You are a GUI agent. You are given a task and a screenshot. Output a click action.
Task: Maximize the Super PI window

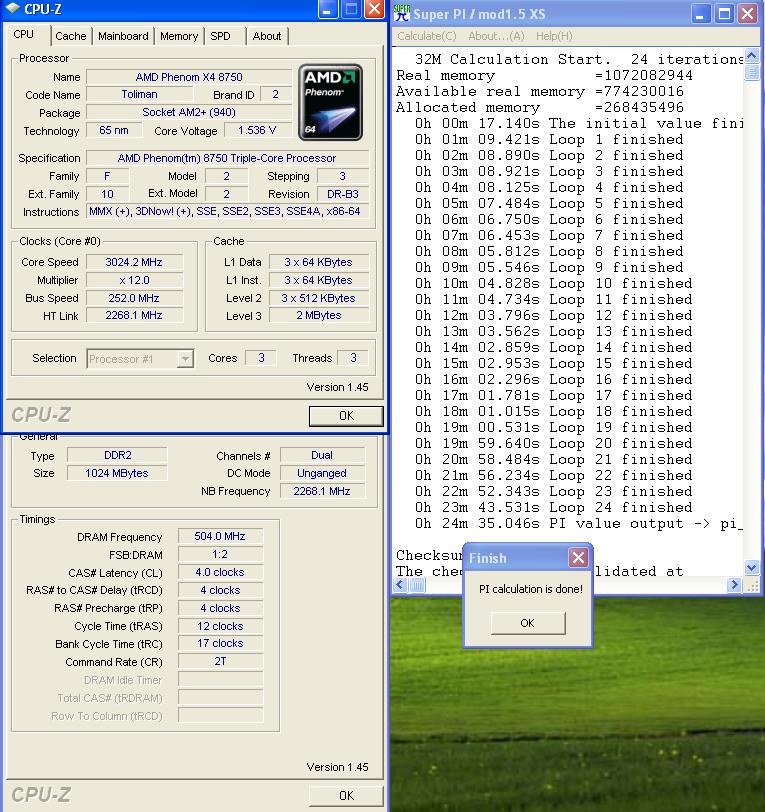pos(724,14)
